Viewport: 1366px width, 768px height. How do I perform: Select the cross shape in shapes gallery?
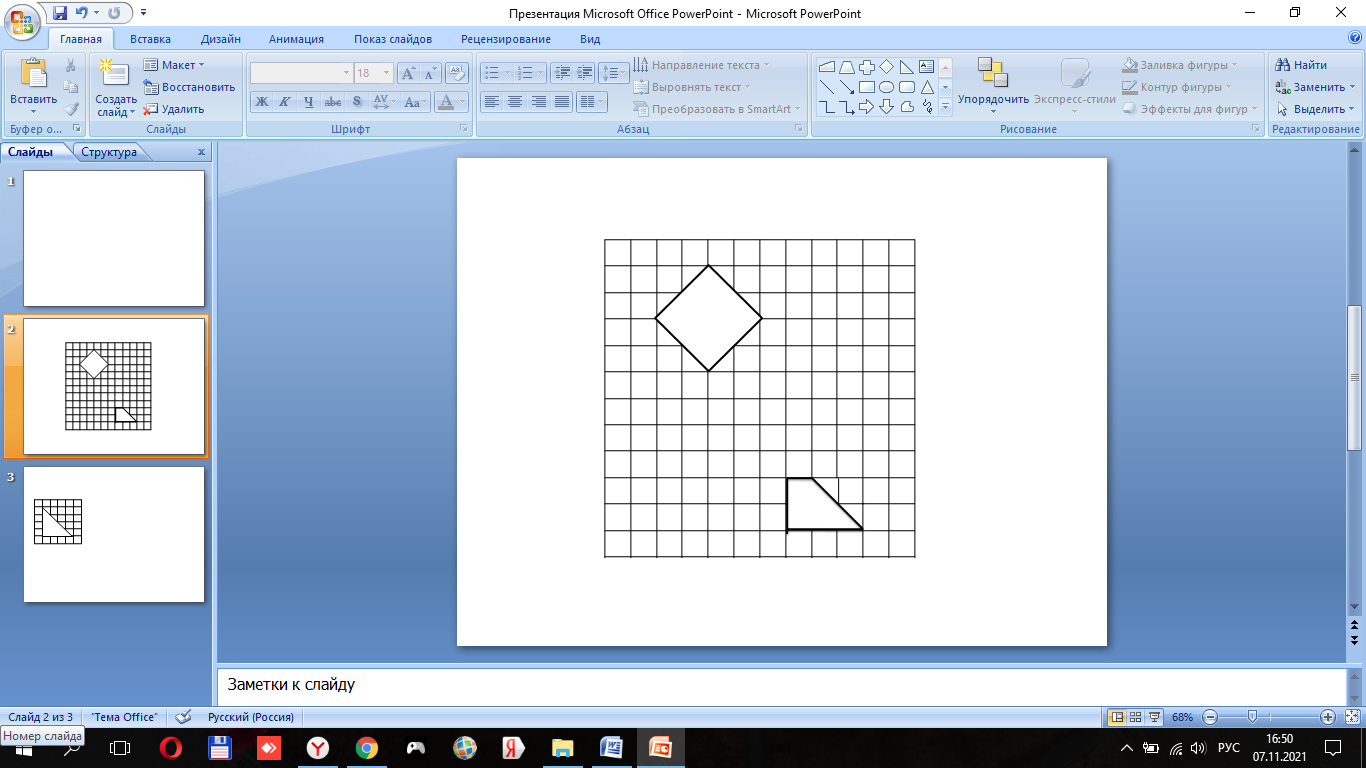(867, 67)
